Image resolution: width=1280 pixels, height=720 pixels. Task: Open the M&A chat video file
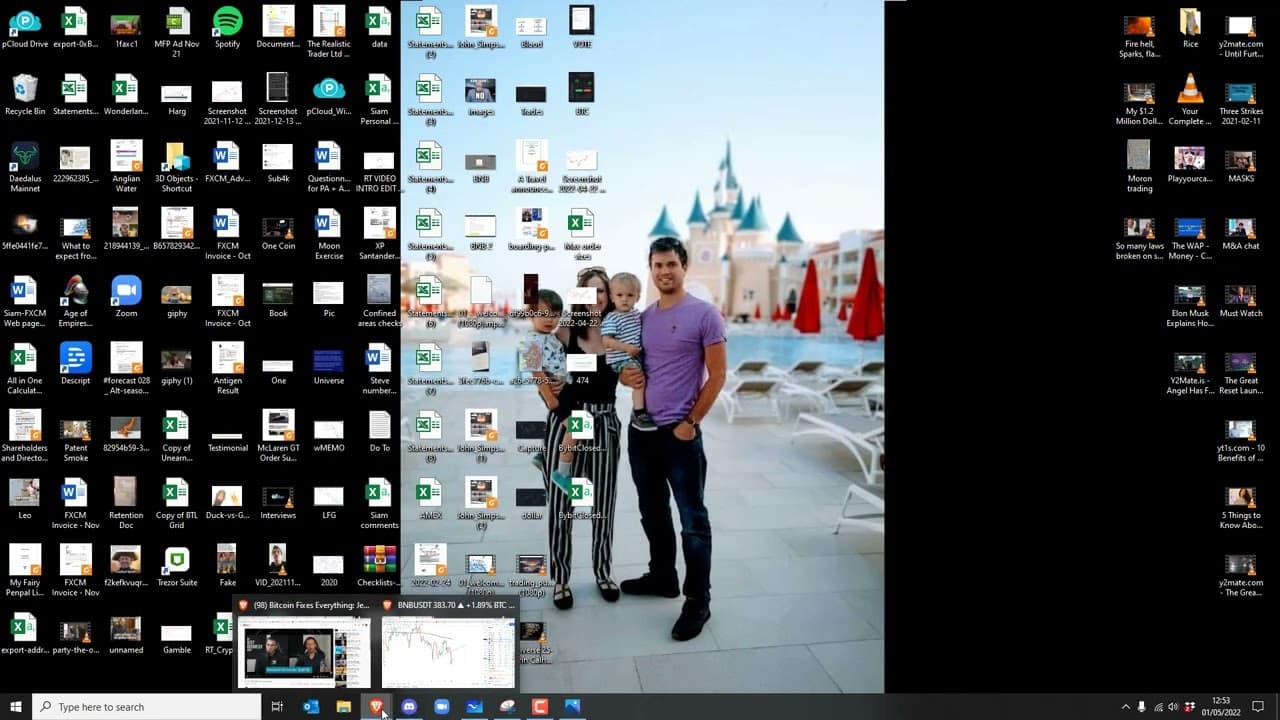1241,234
